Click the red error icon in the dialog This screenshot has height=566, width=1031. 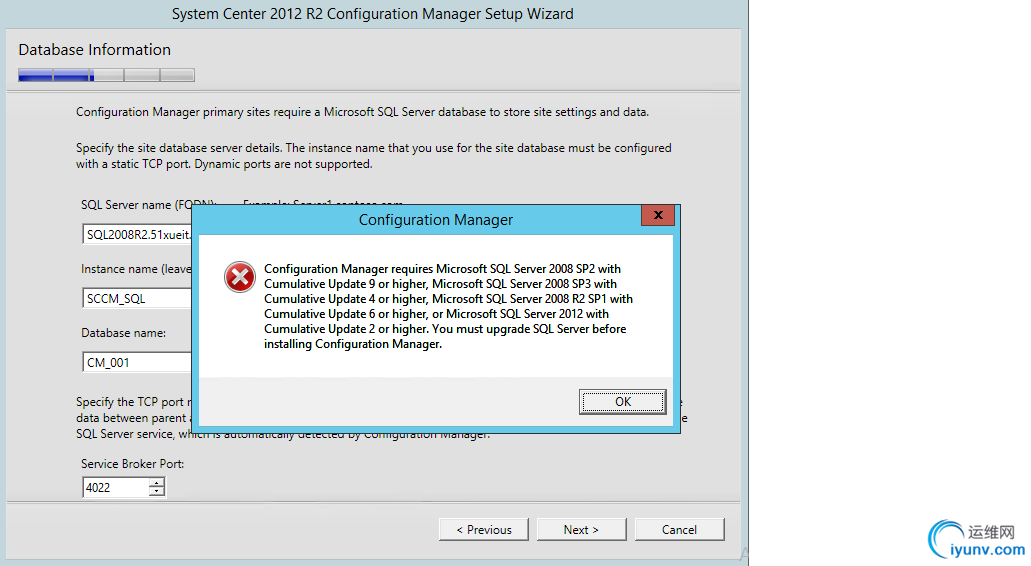tap(240, 277)
